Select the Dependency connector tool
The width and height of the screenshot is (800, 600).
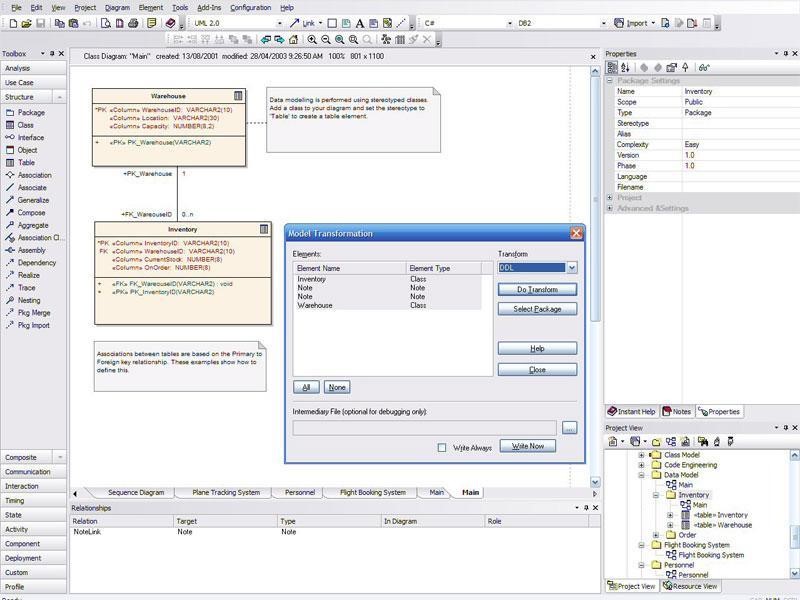(36, 263)
